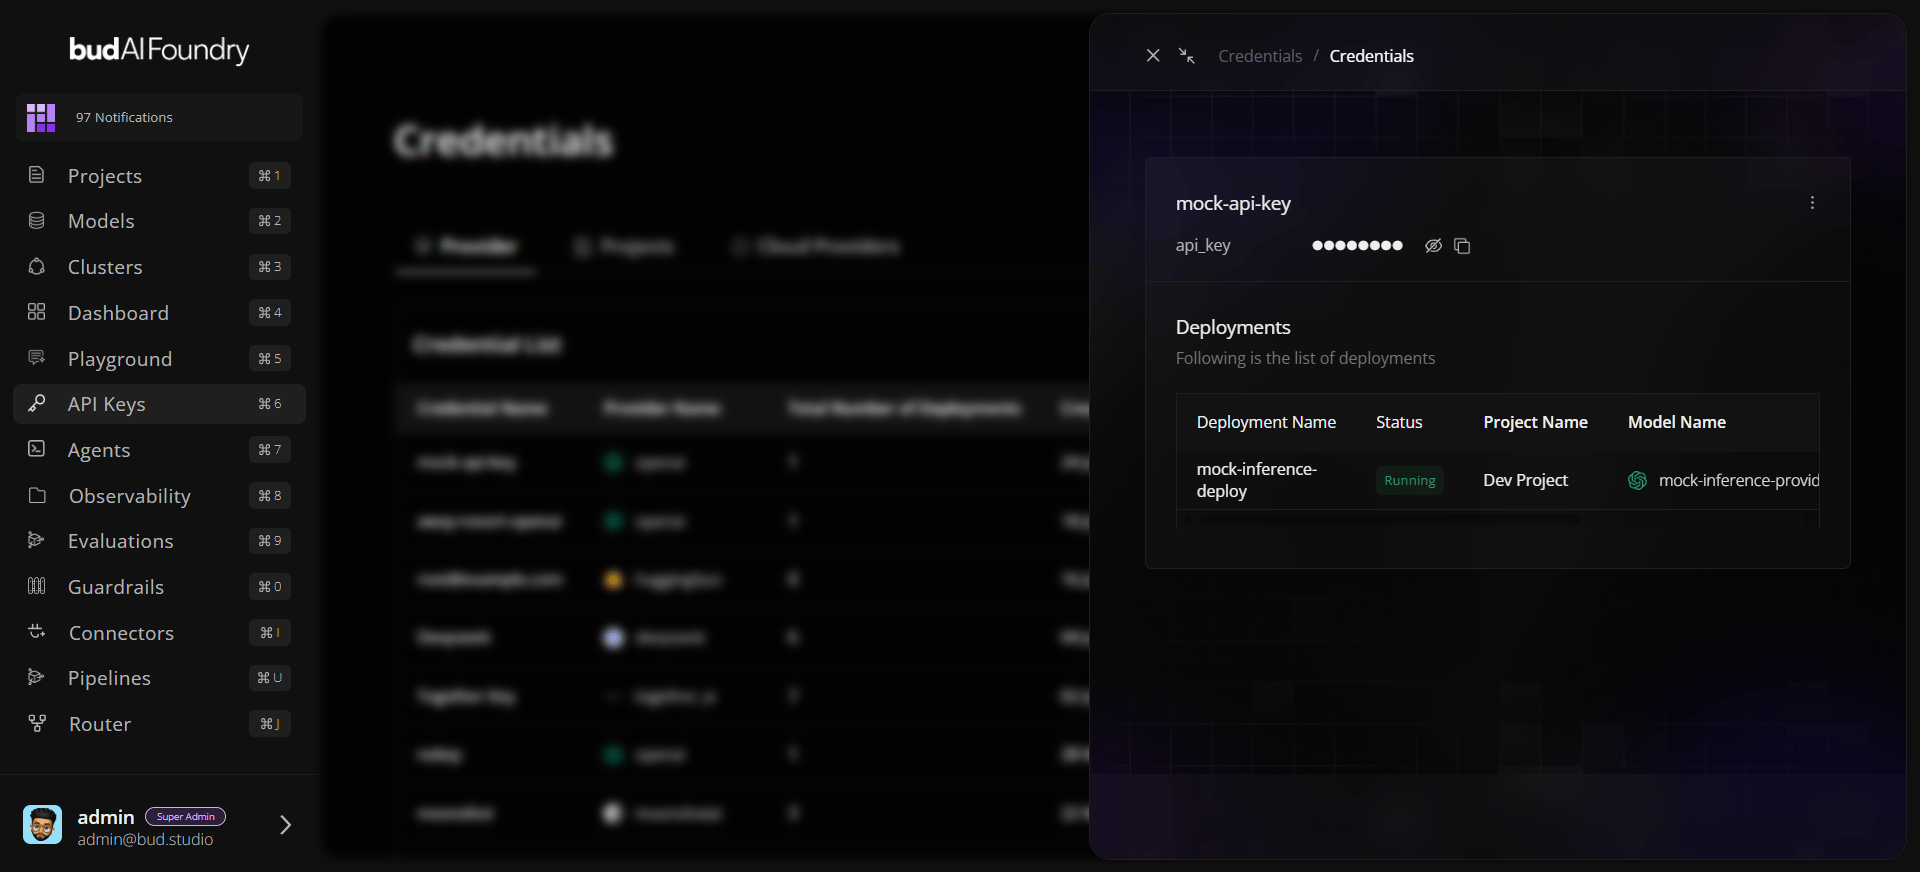Close the Credentials drawer
This screenshot has height=872, width=1920.
click(1153, 56)
